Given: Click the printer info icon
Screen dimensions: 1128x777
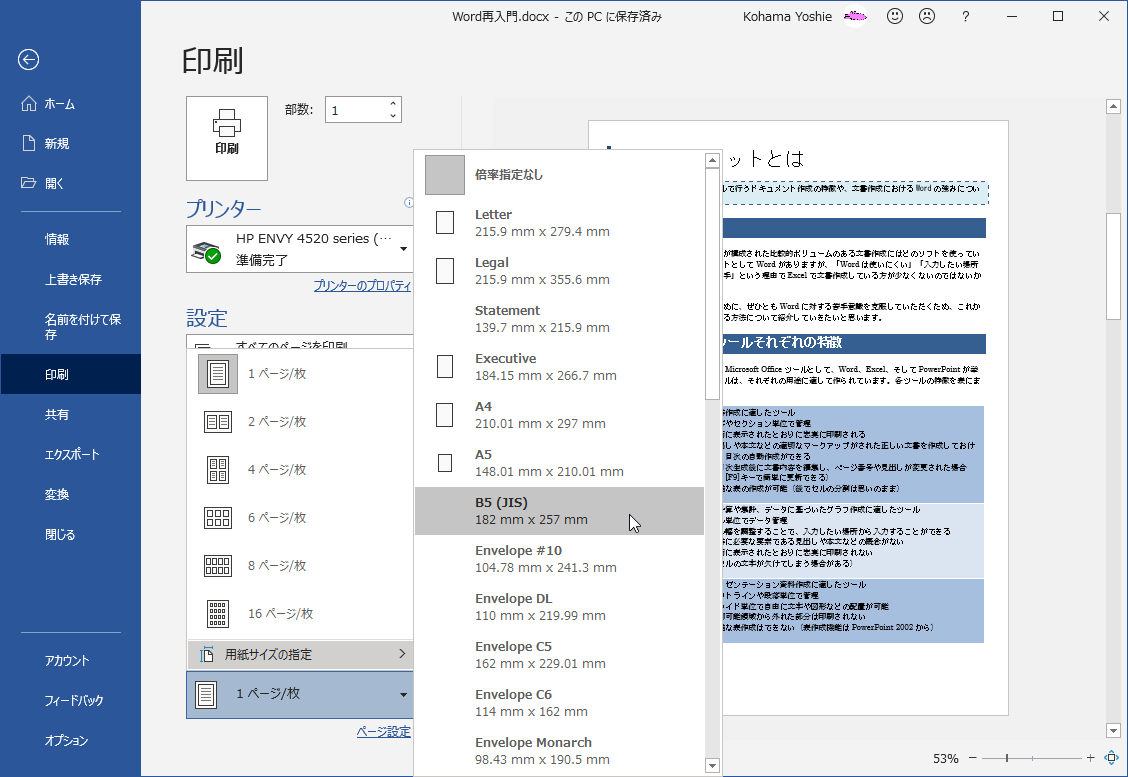Looking at the screenshot, I should 409,203.
